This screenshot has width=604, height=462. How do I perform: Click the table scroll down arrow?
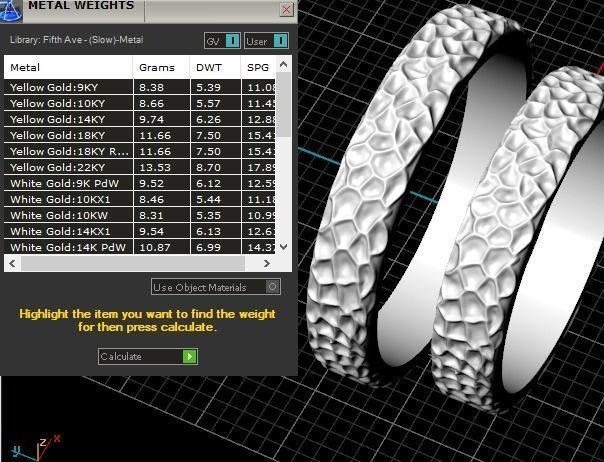coord(284,247)
